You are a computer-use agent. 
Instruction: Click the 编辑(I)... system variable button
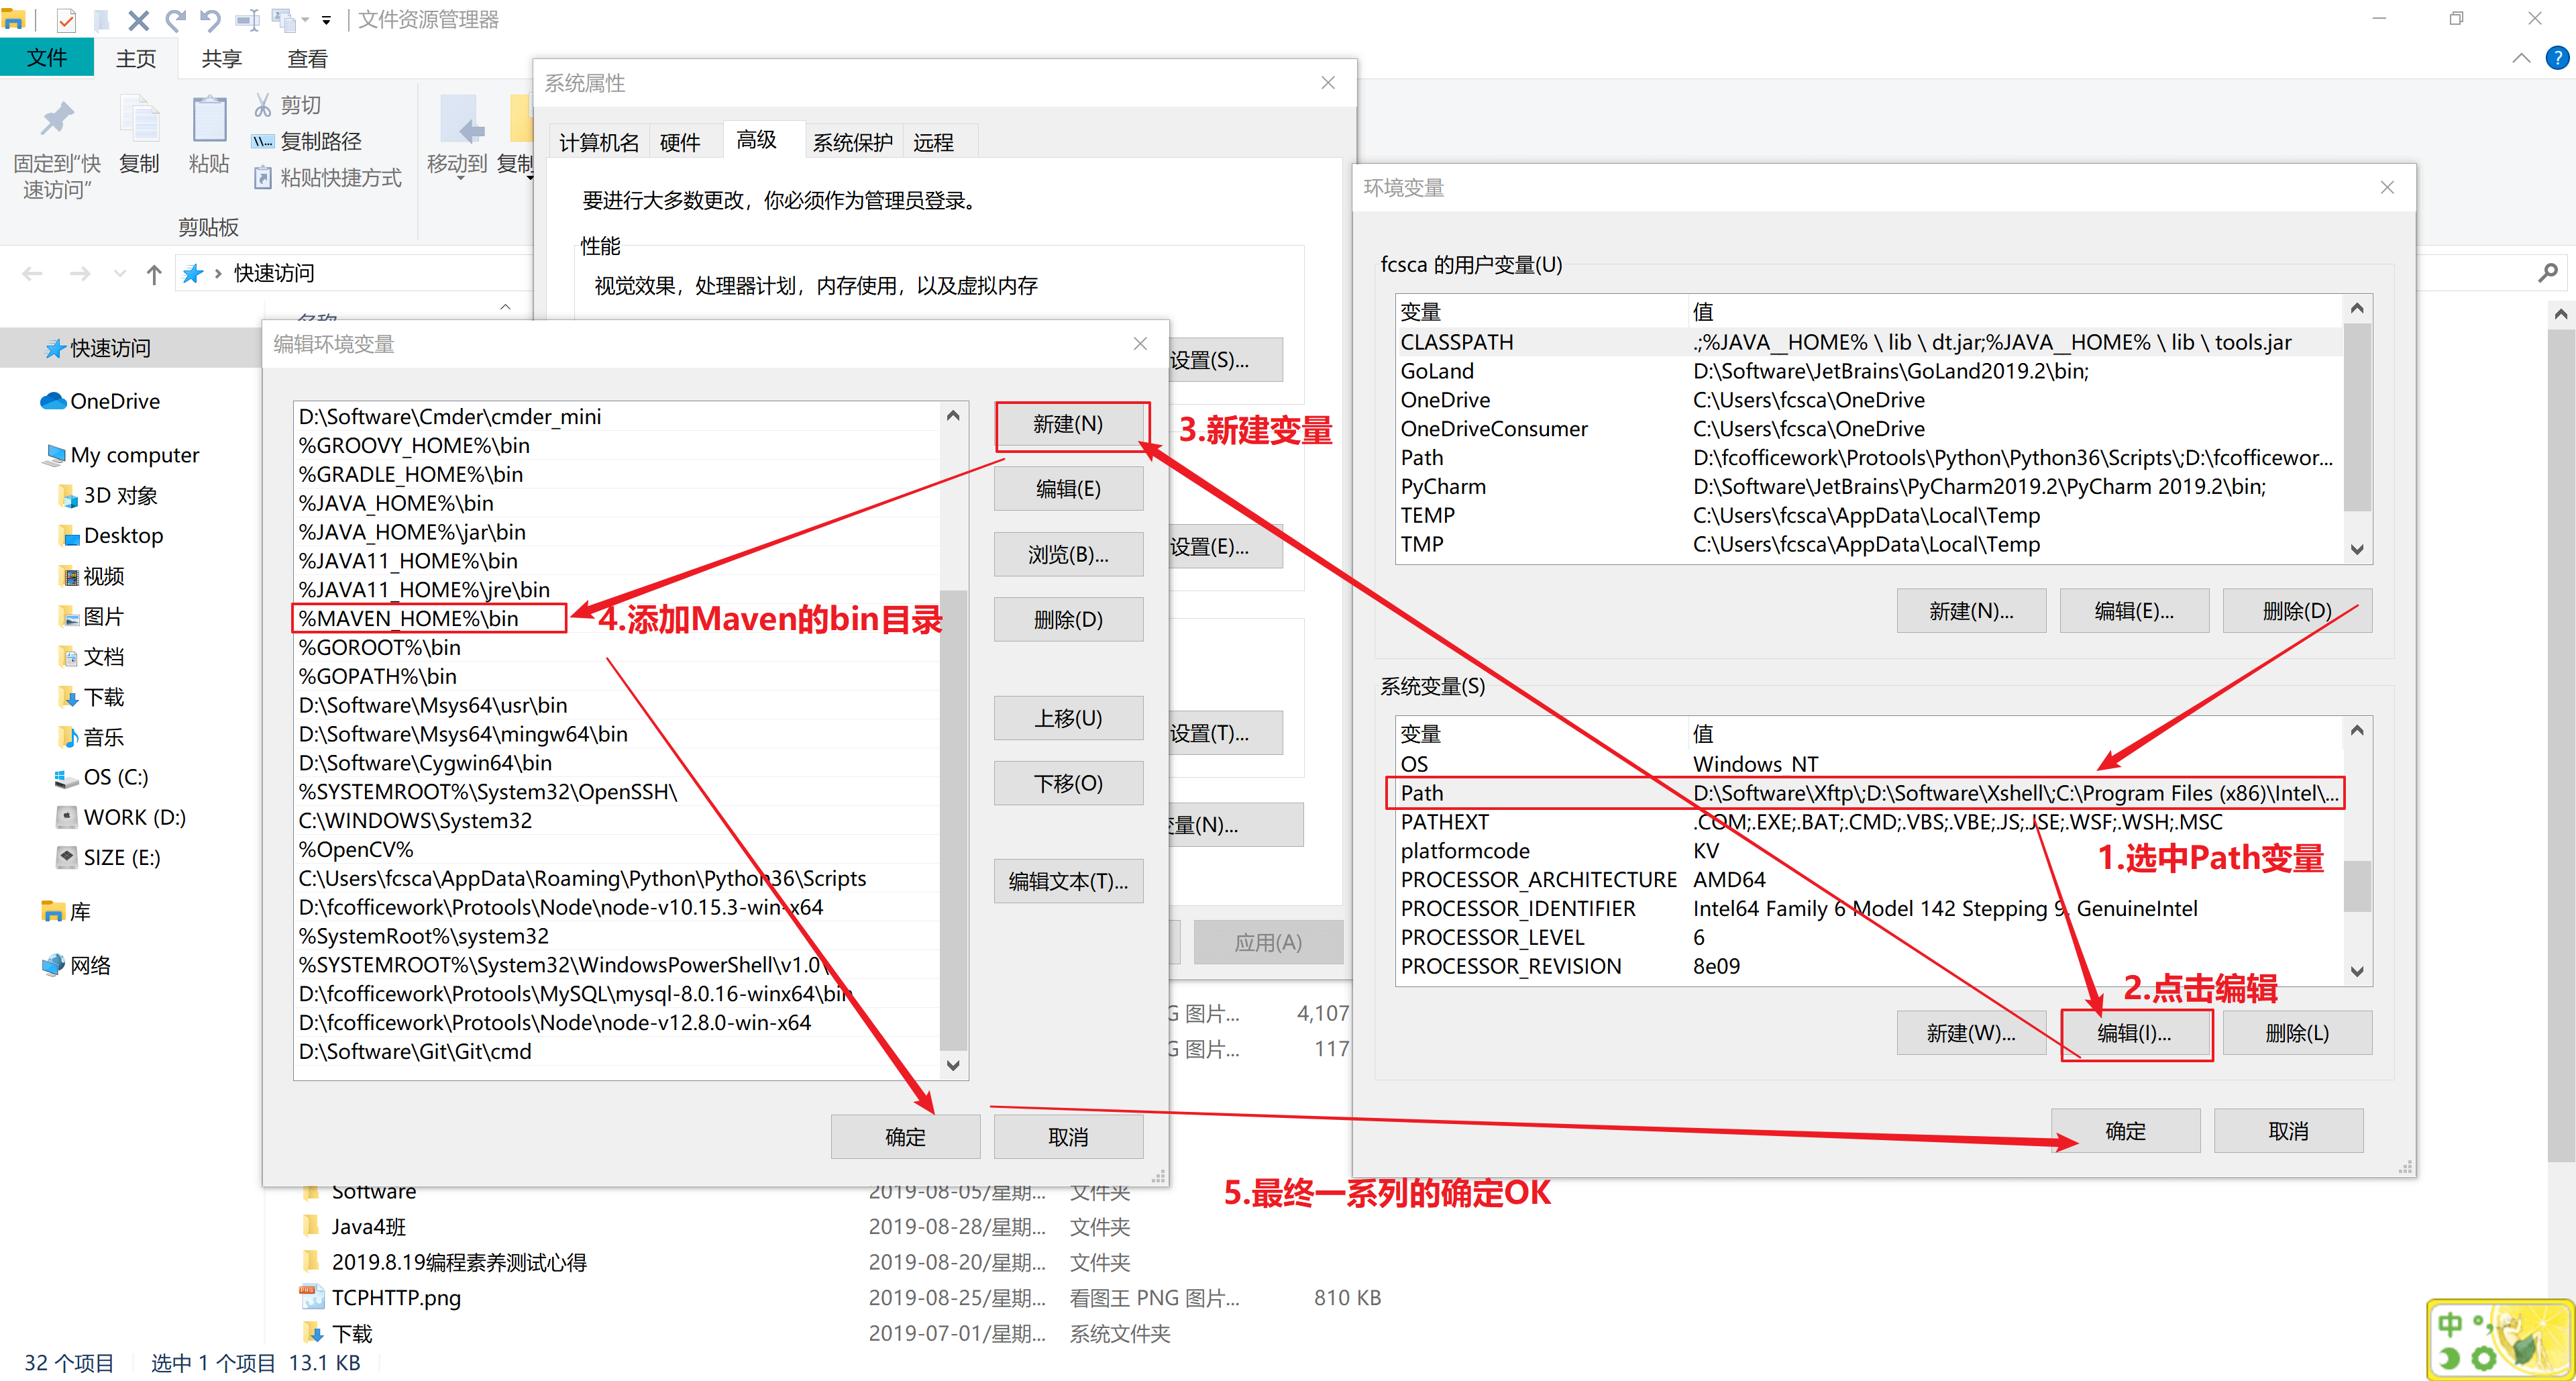pos(2133,1033)
